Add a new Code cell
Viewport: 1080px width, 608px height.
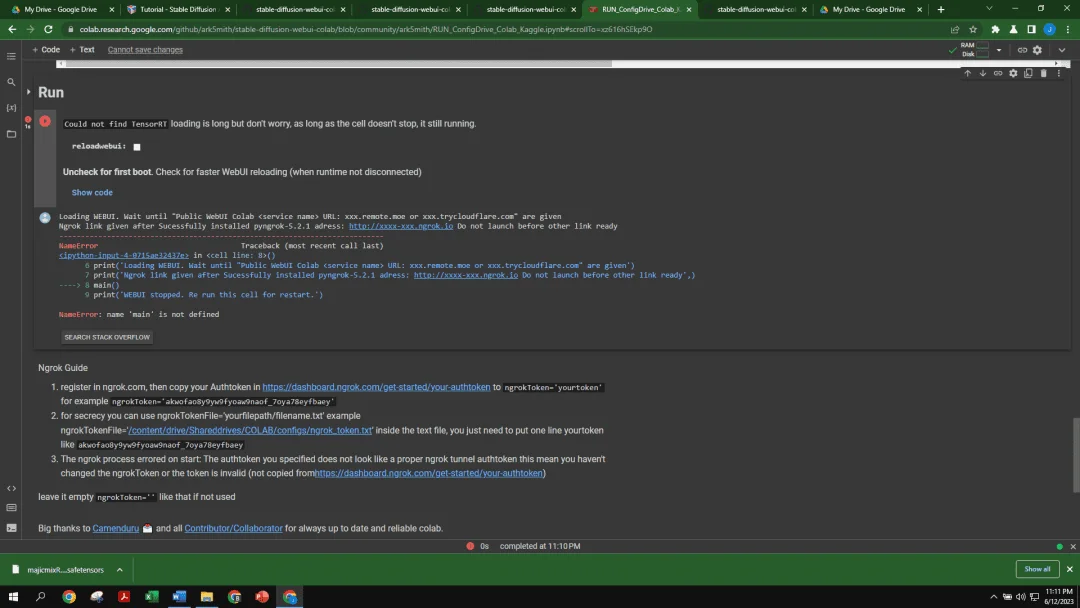(x=45, y=50)
